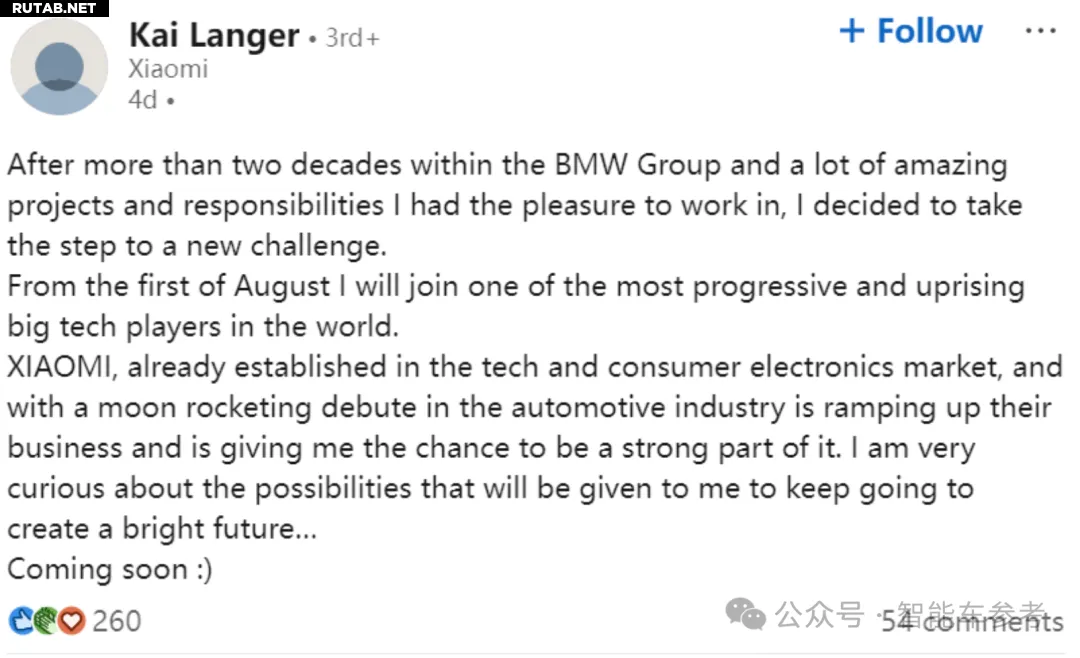Click the blue thumbs-up like reaction icon
The width and height of the screenshot is (1080, 658).
tap(21, 621)
